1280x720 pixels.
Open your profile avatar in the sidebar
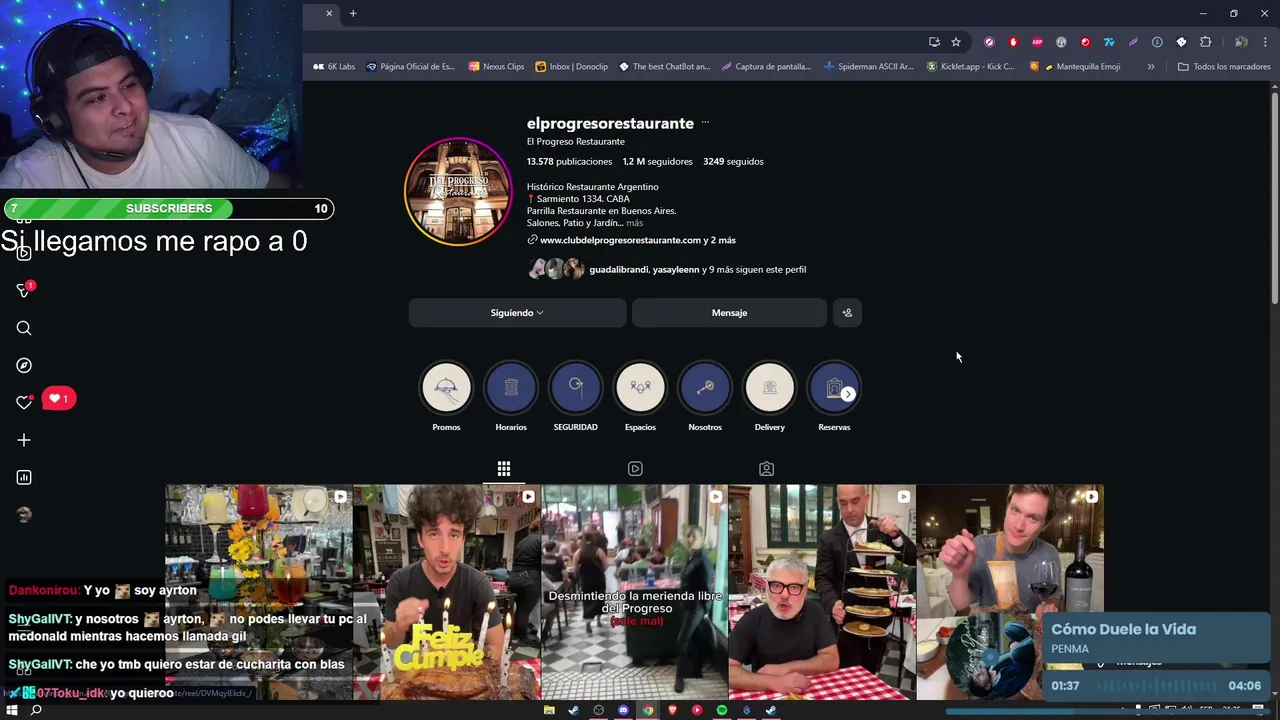click(x=24, y=514)
